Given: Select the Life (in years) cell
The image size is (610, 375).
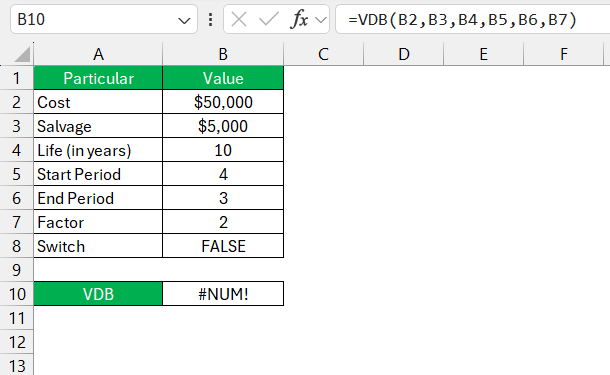Looking at the screenshot, I should (98, 150).
